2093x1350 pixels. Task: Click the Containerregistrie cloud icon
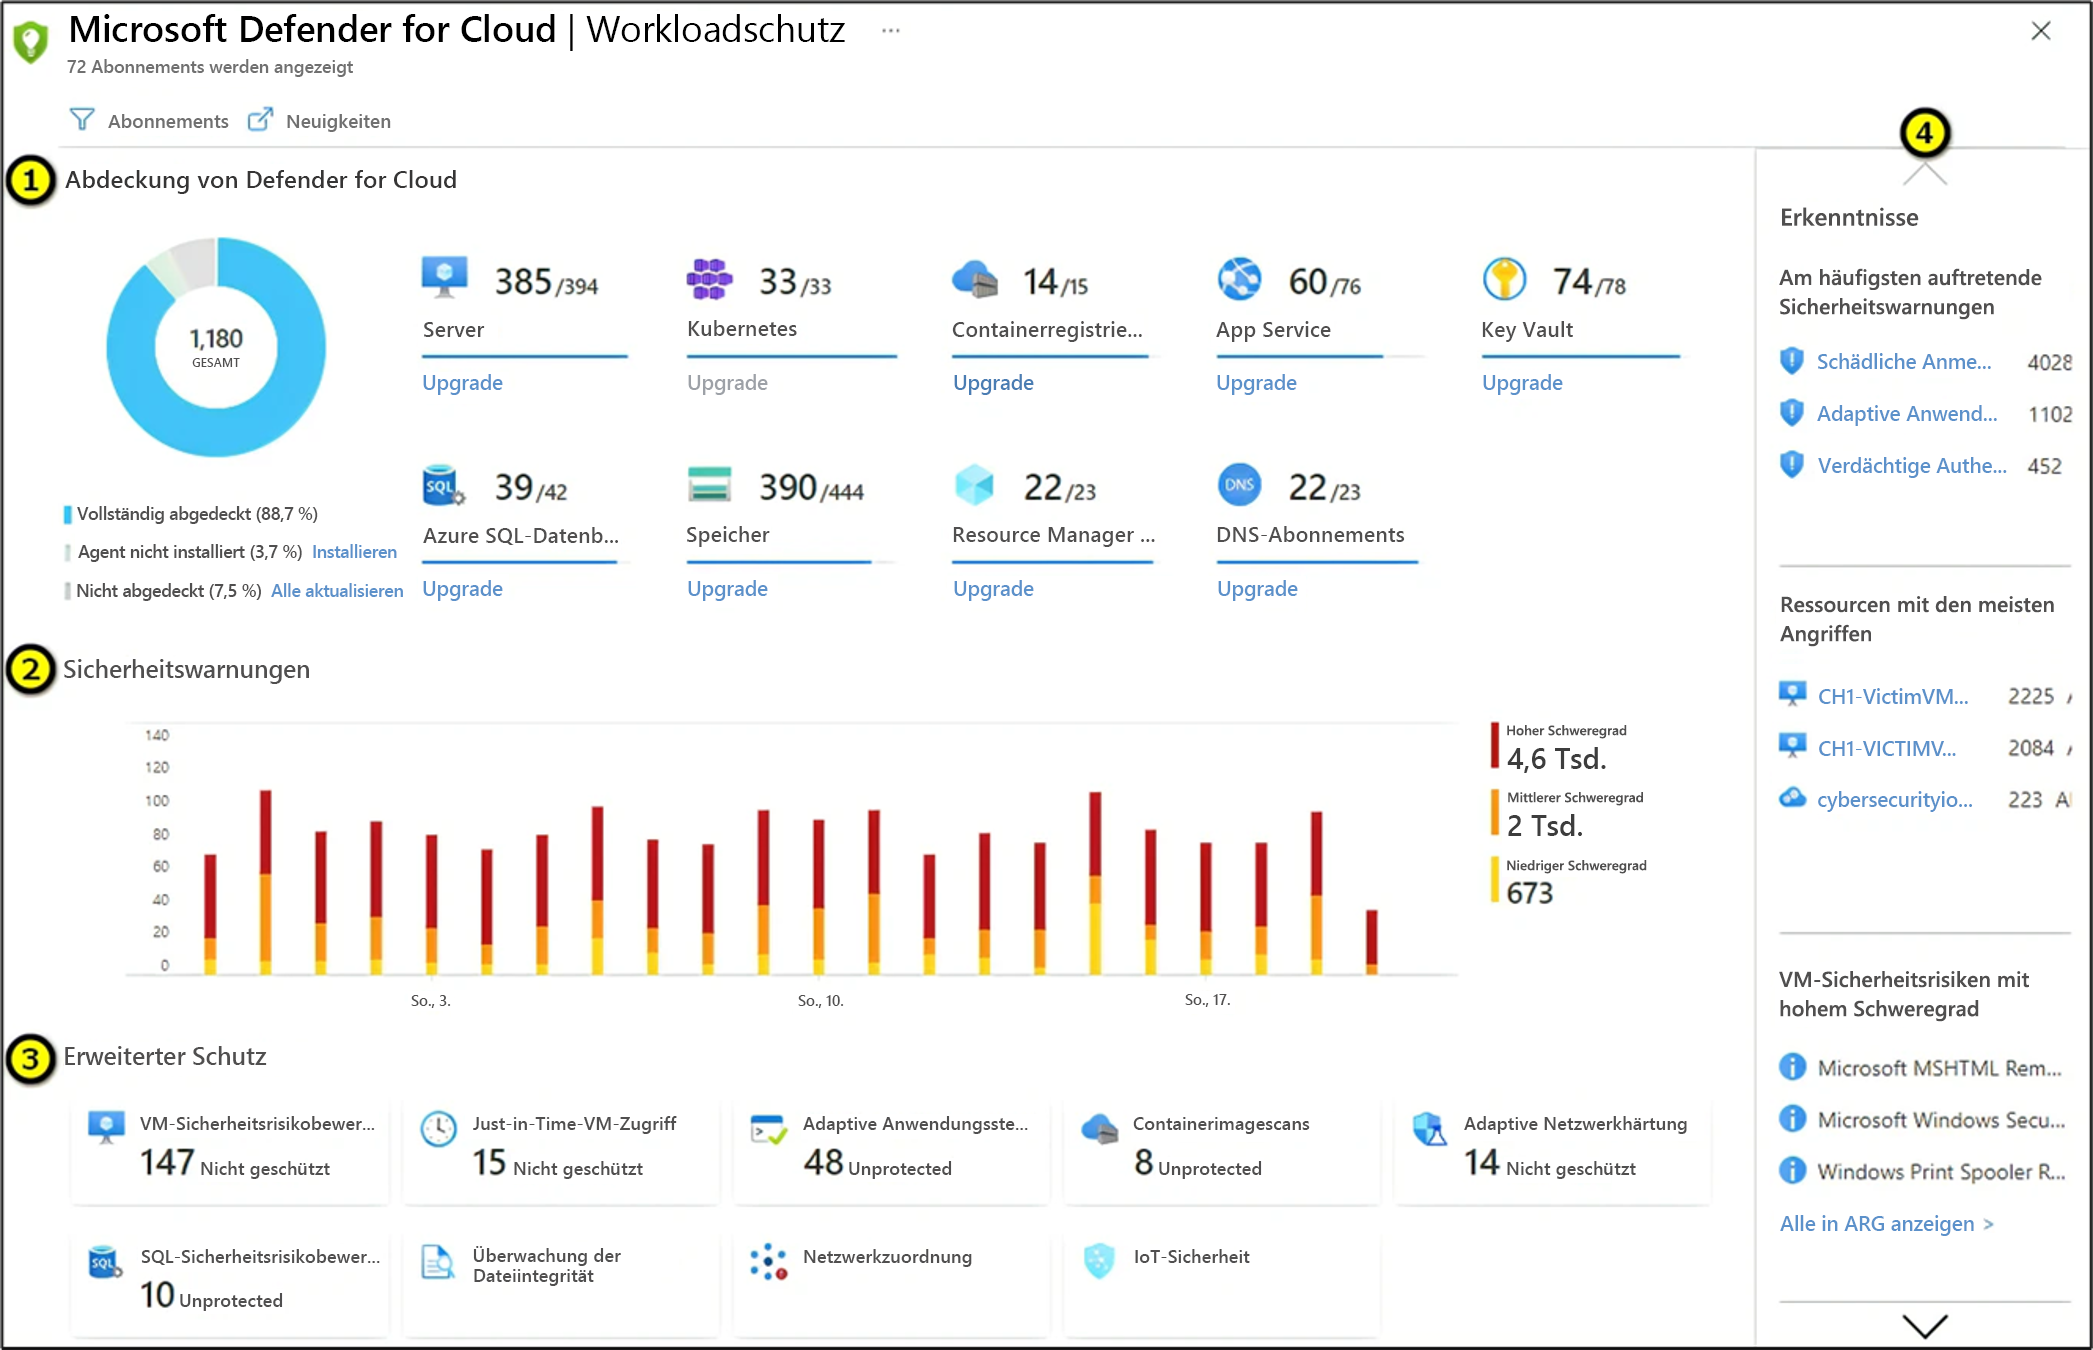coord(975,279)
